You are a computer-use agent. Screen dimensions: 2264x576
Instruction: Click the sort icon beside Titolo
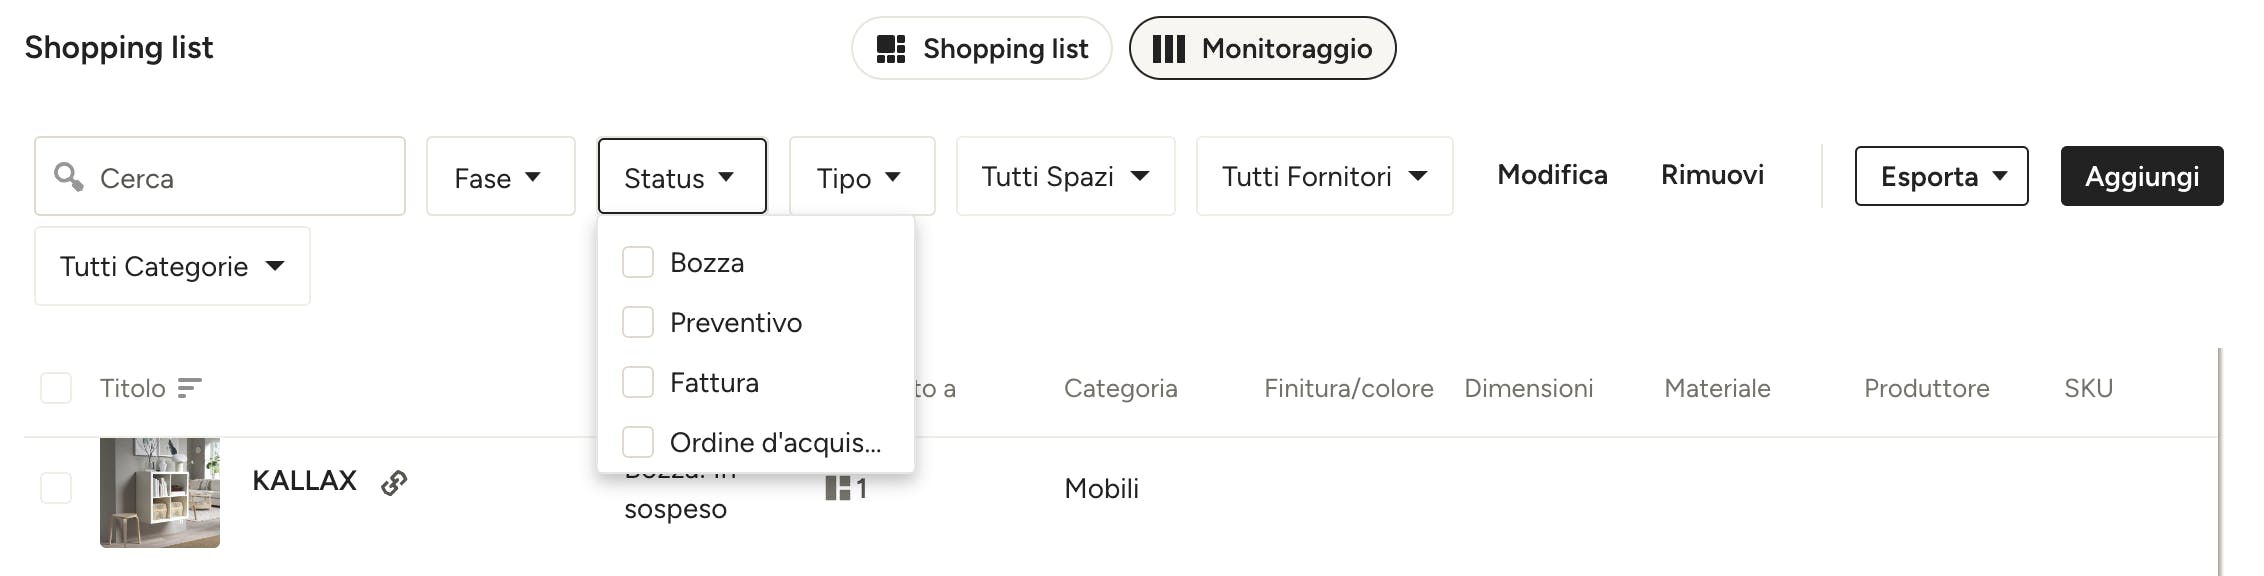click(189, 388)
